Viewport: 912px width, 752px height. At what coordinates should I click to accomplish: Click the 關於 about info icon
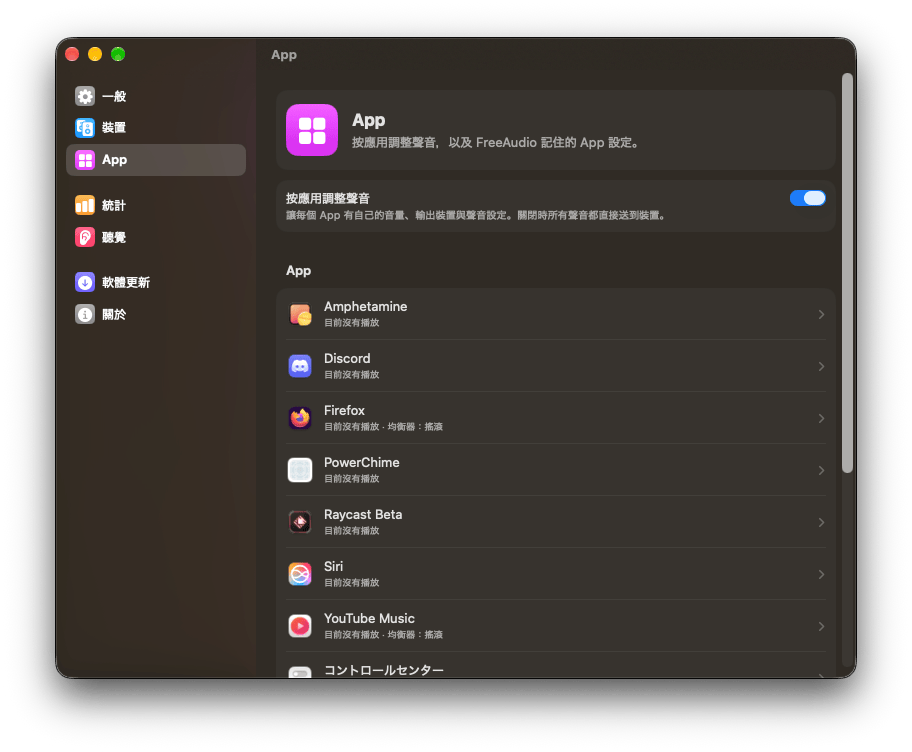[x=85, y=315]
